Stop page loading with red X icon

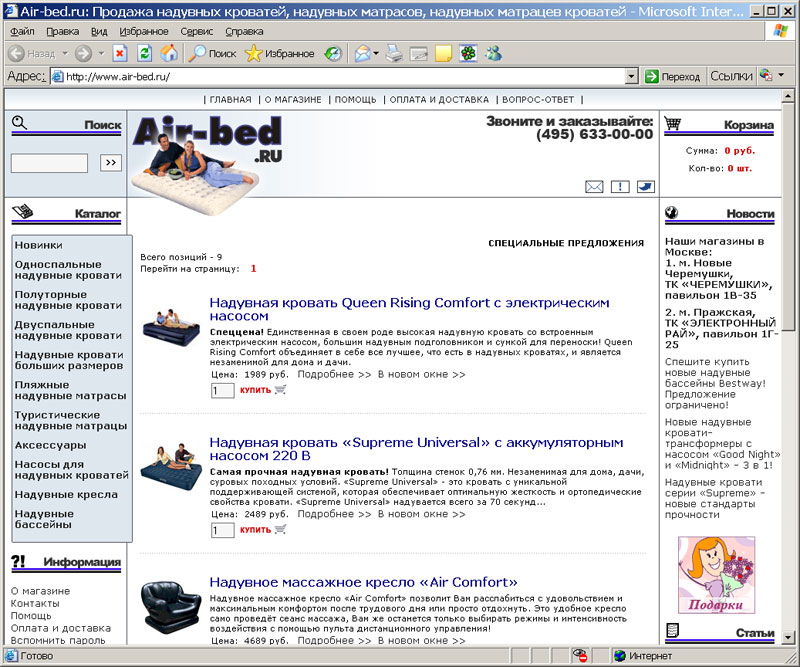click(x=120, y=53)
